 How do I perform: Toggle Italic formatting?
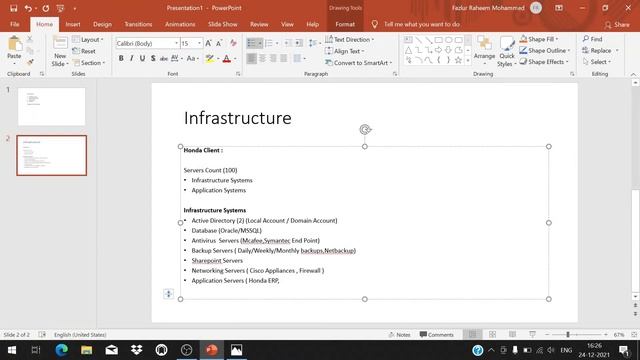131,58
